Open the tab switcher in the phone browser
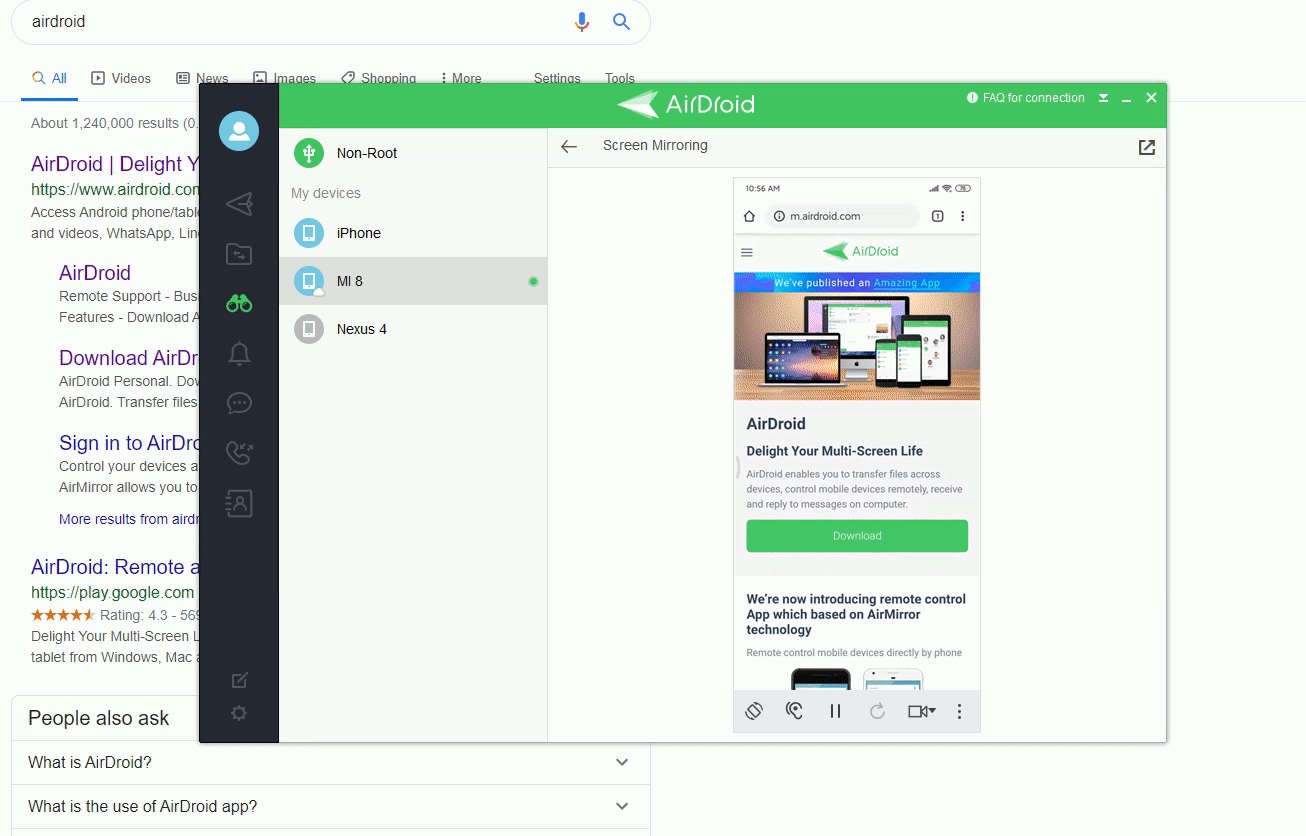This screenshot has width=1306, height=836. pyautogui.click(x=938, y=216)
